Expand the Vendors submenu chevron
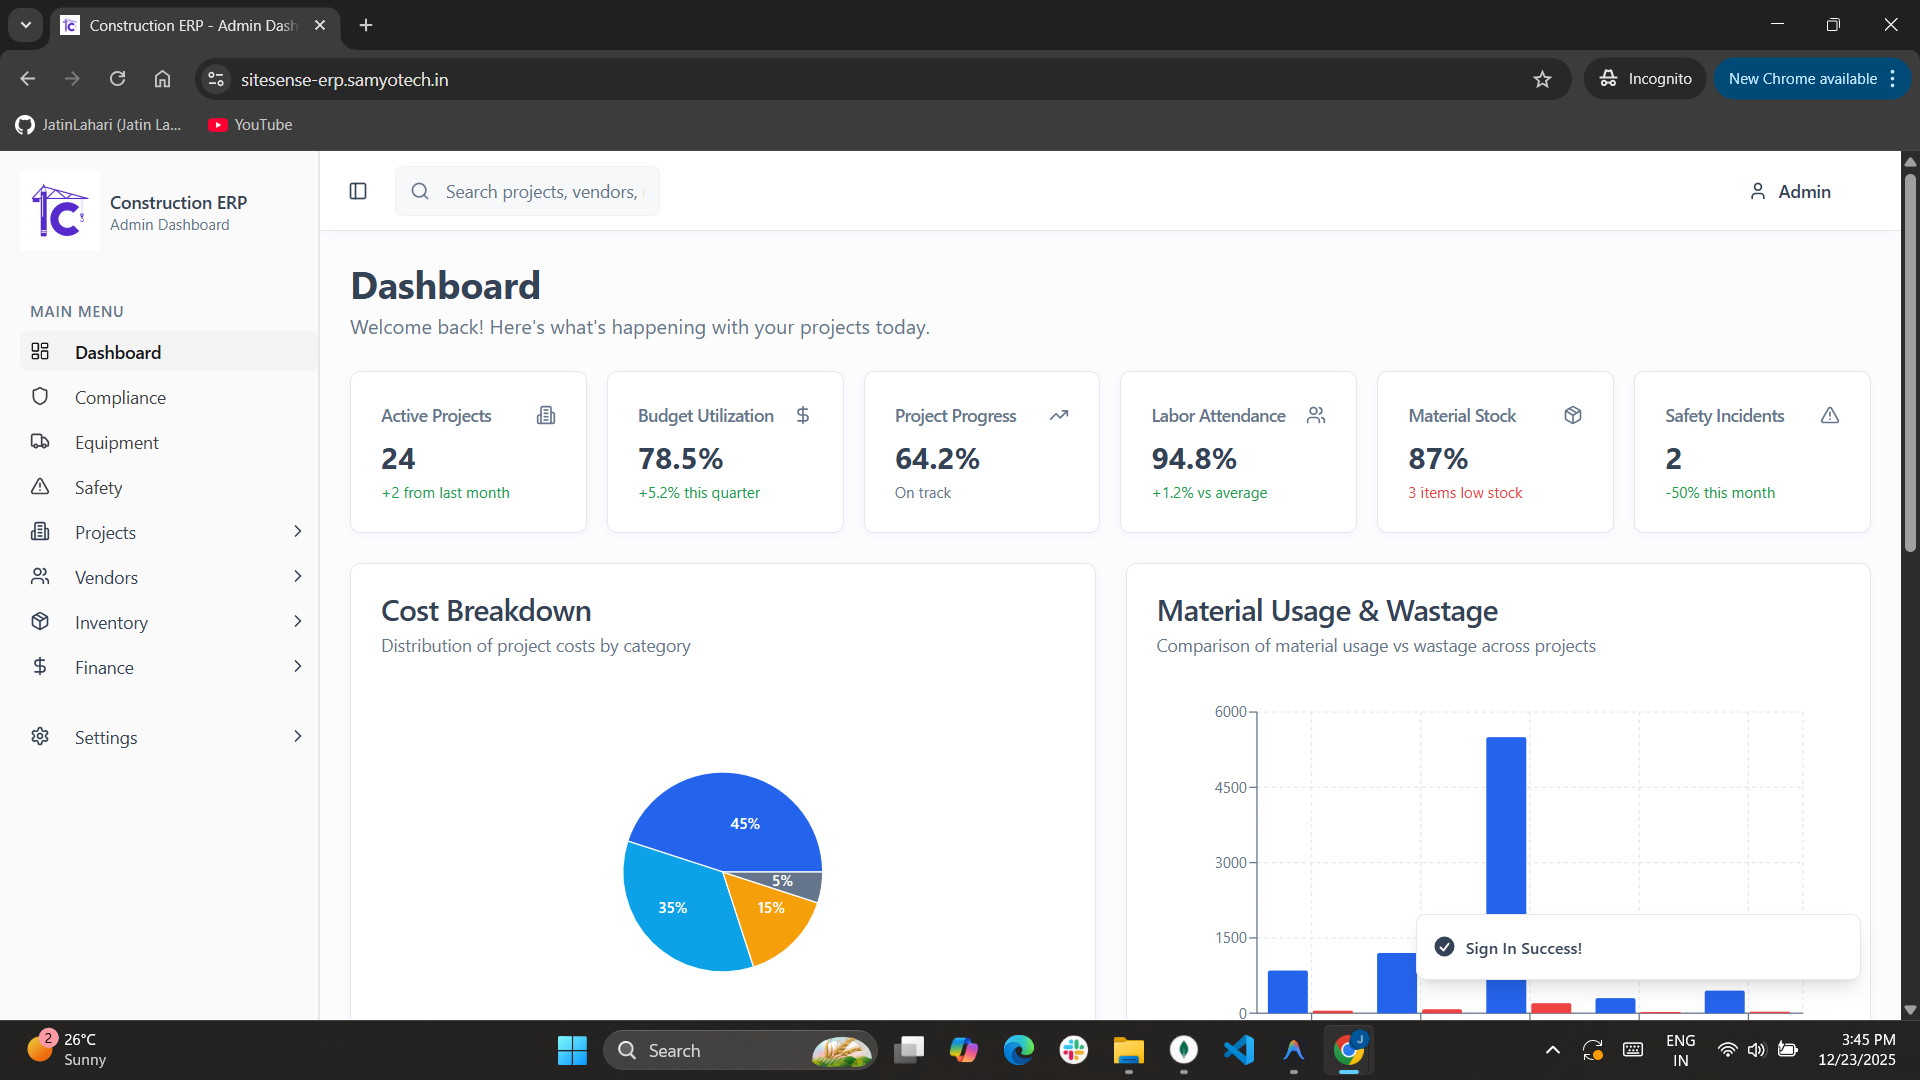Screen dimensions: 1920x1080 click(297, 577)
